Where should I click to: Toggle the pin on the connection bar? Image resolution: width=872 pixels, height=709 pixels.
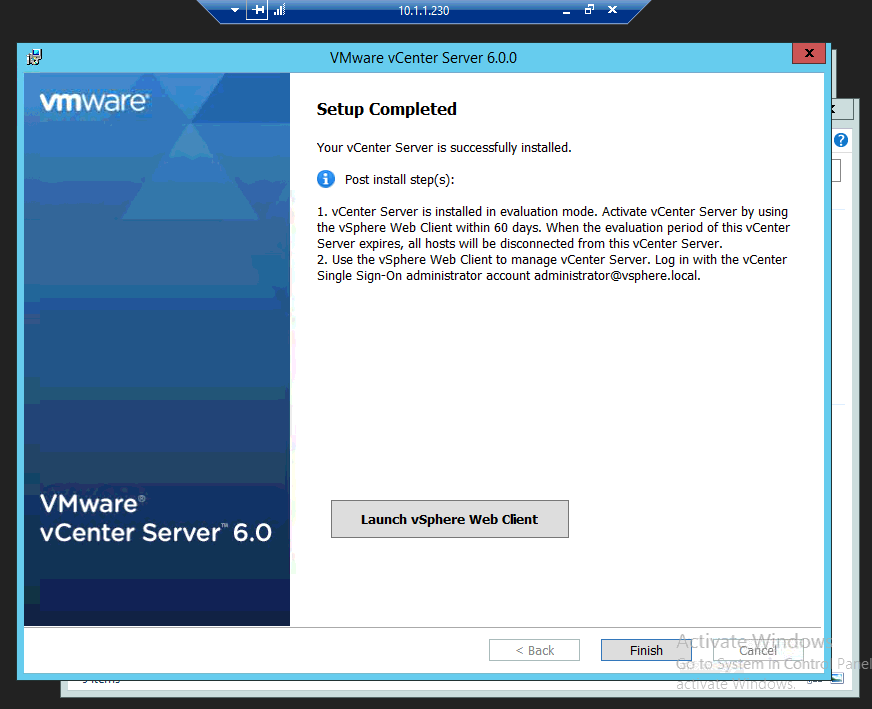click(x=257, y=9)
